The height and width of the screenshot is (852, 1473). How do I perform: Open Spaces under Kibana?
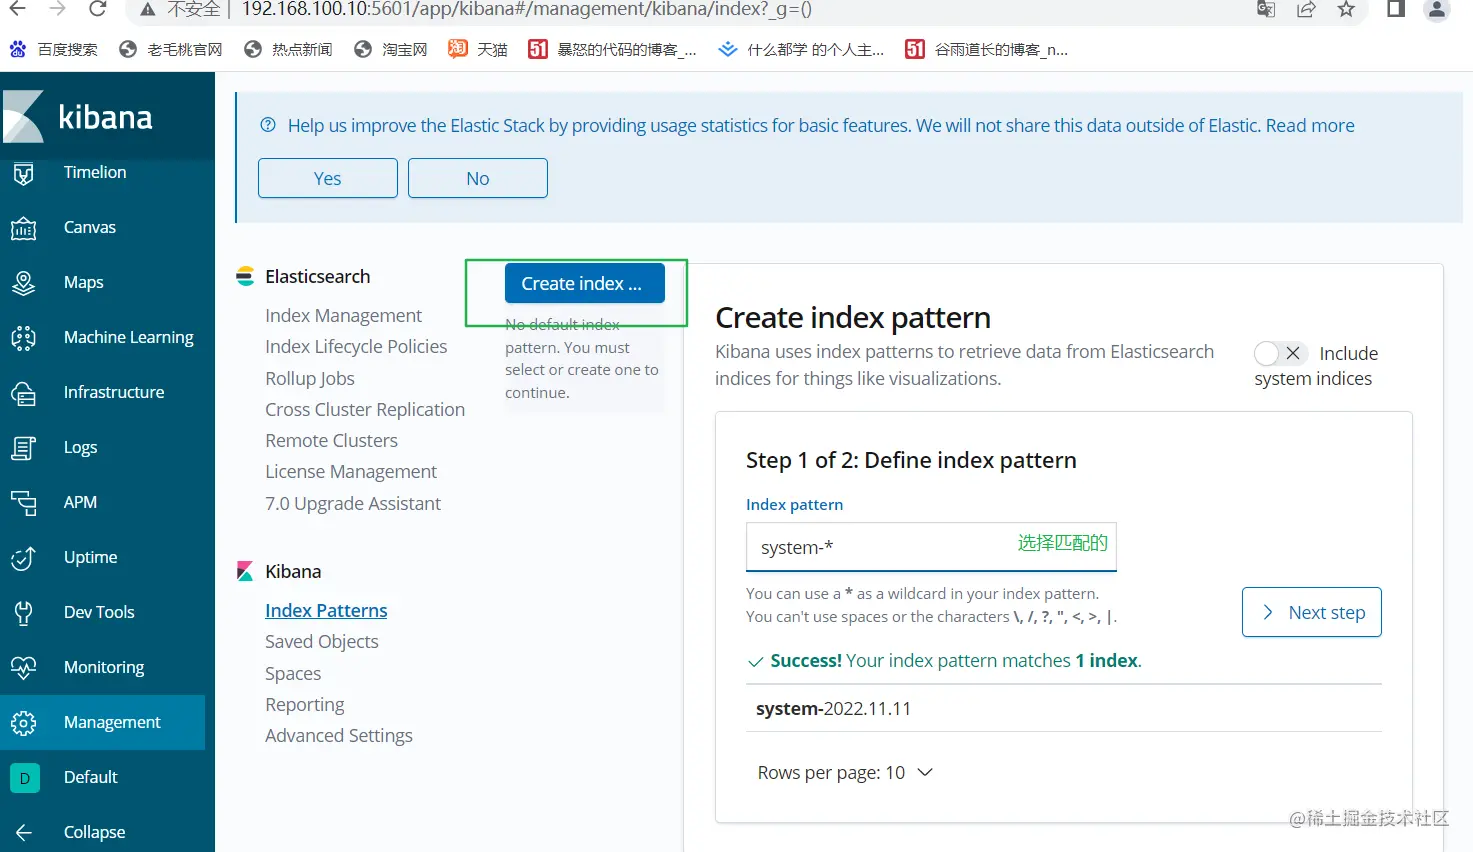(293, 674)
